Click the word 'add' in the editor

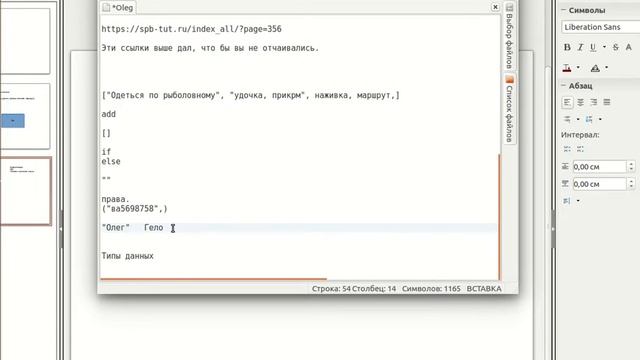pyautogui.click(x=109, y=114)
